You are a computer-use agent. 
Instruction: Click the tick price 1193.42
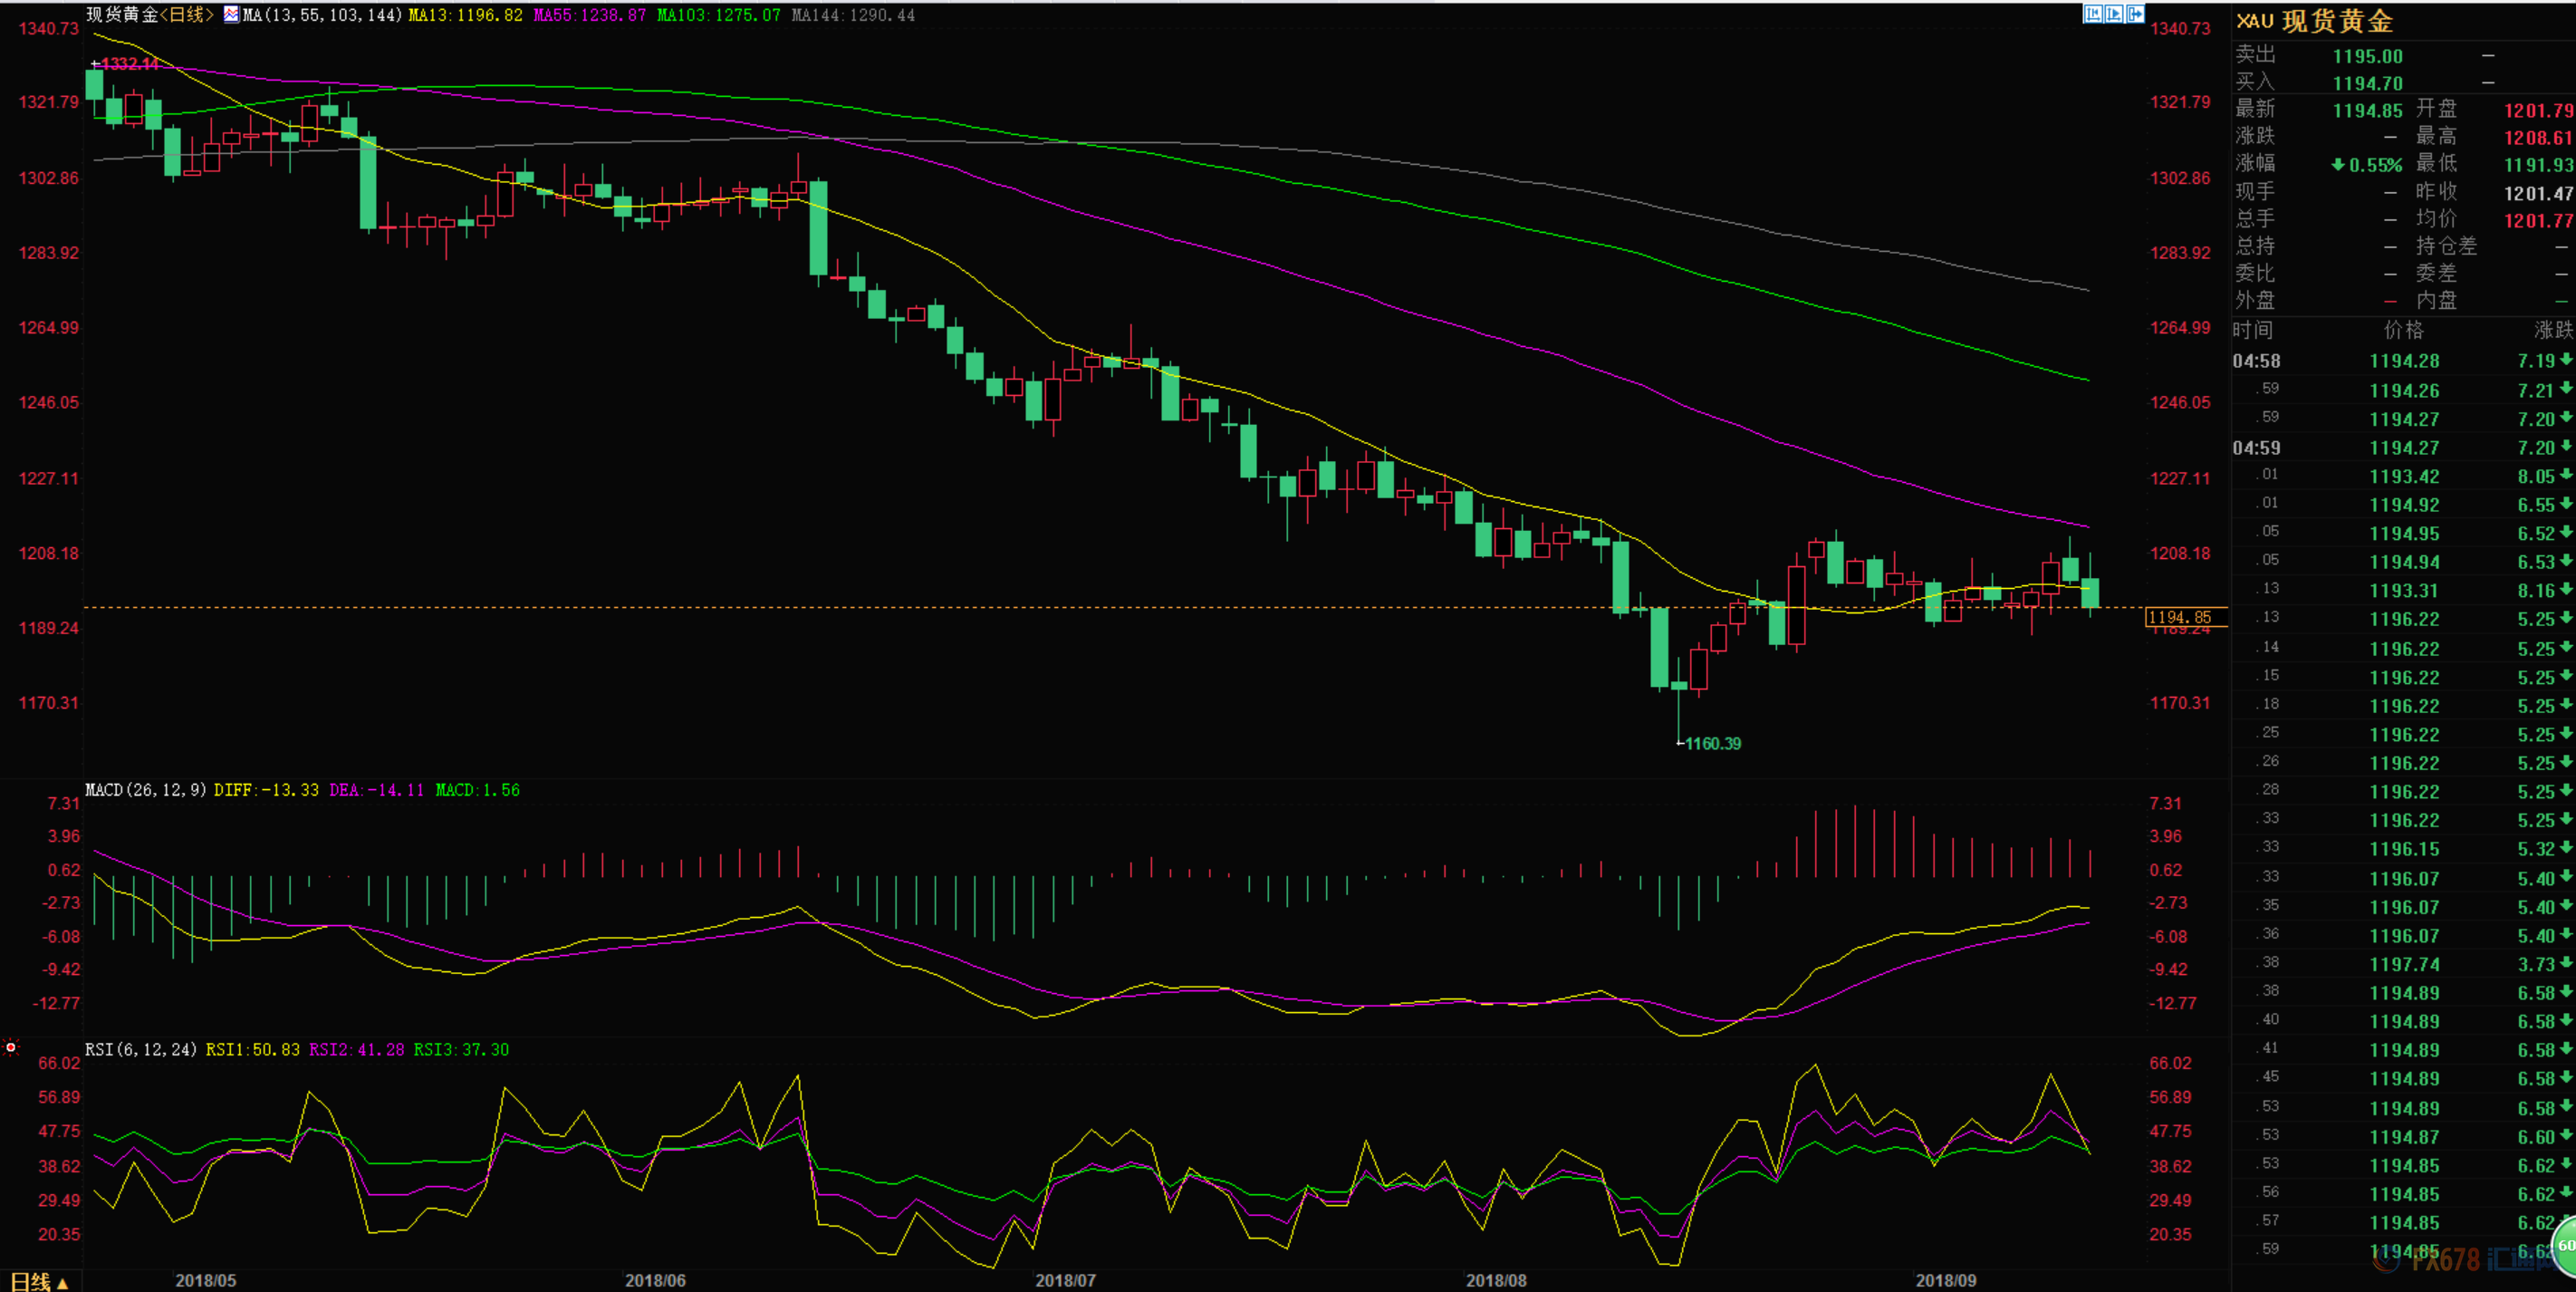[x=2404, y=477]
